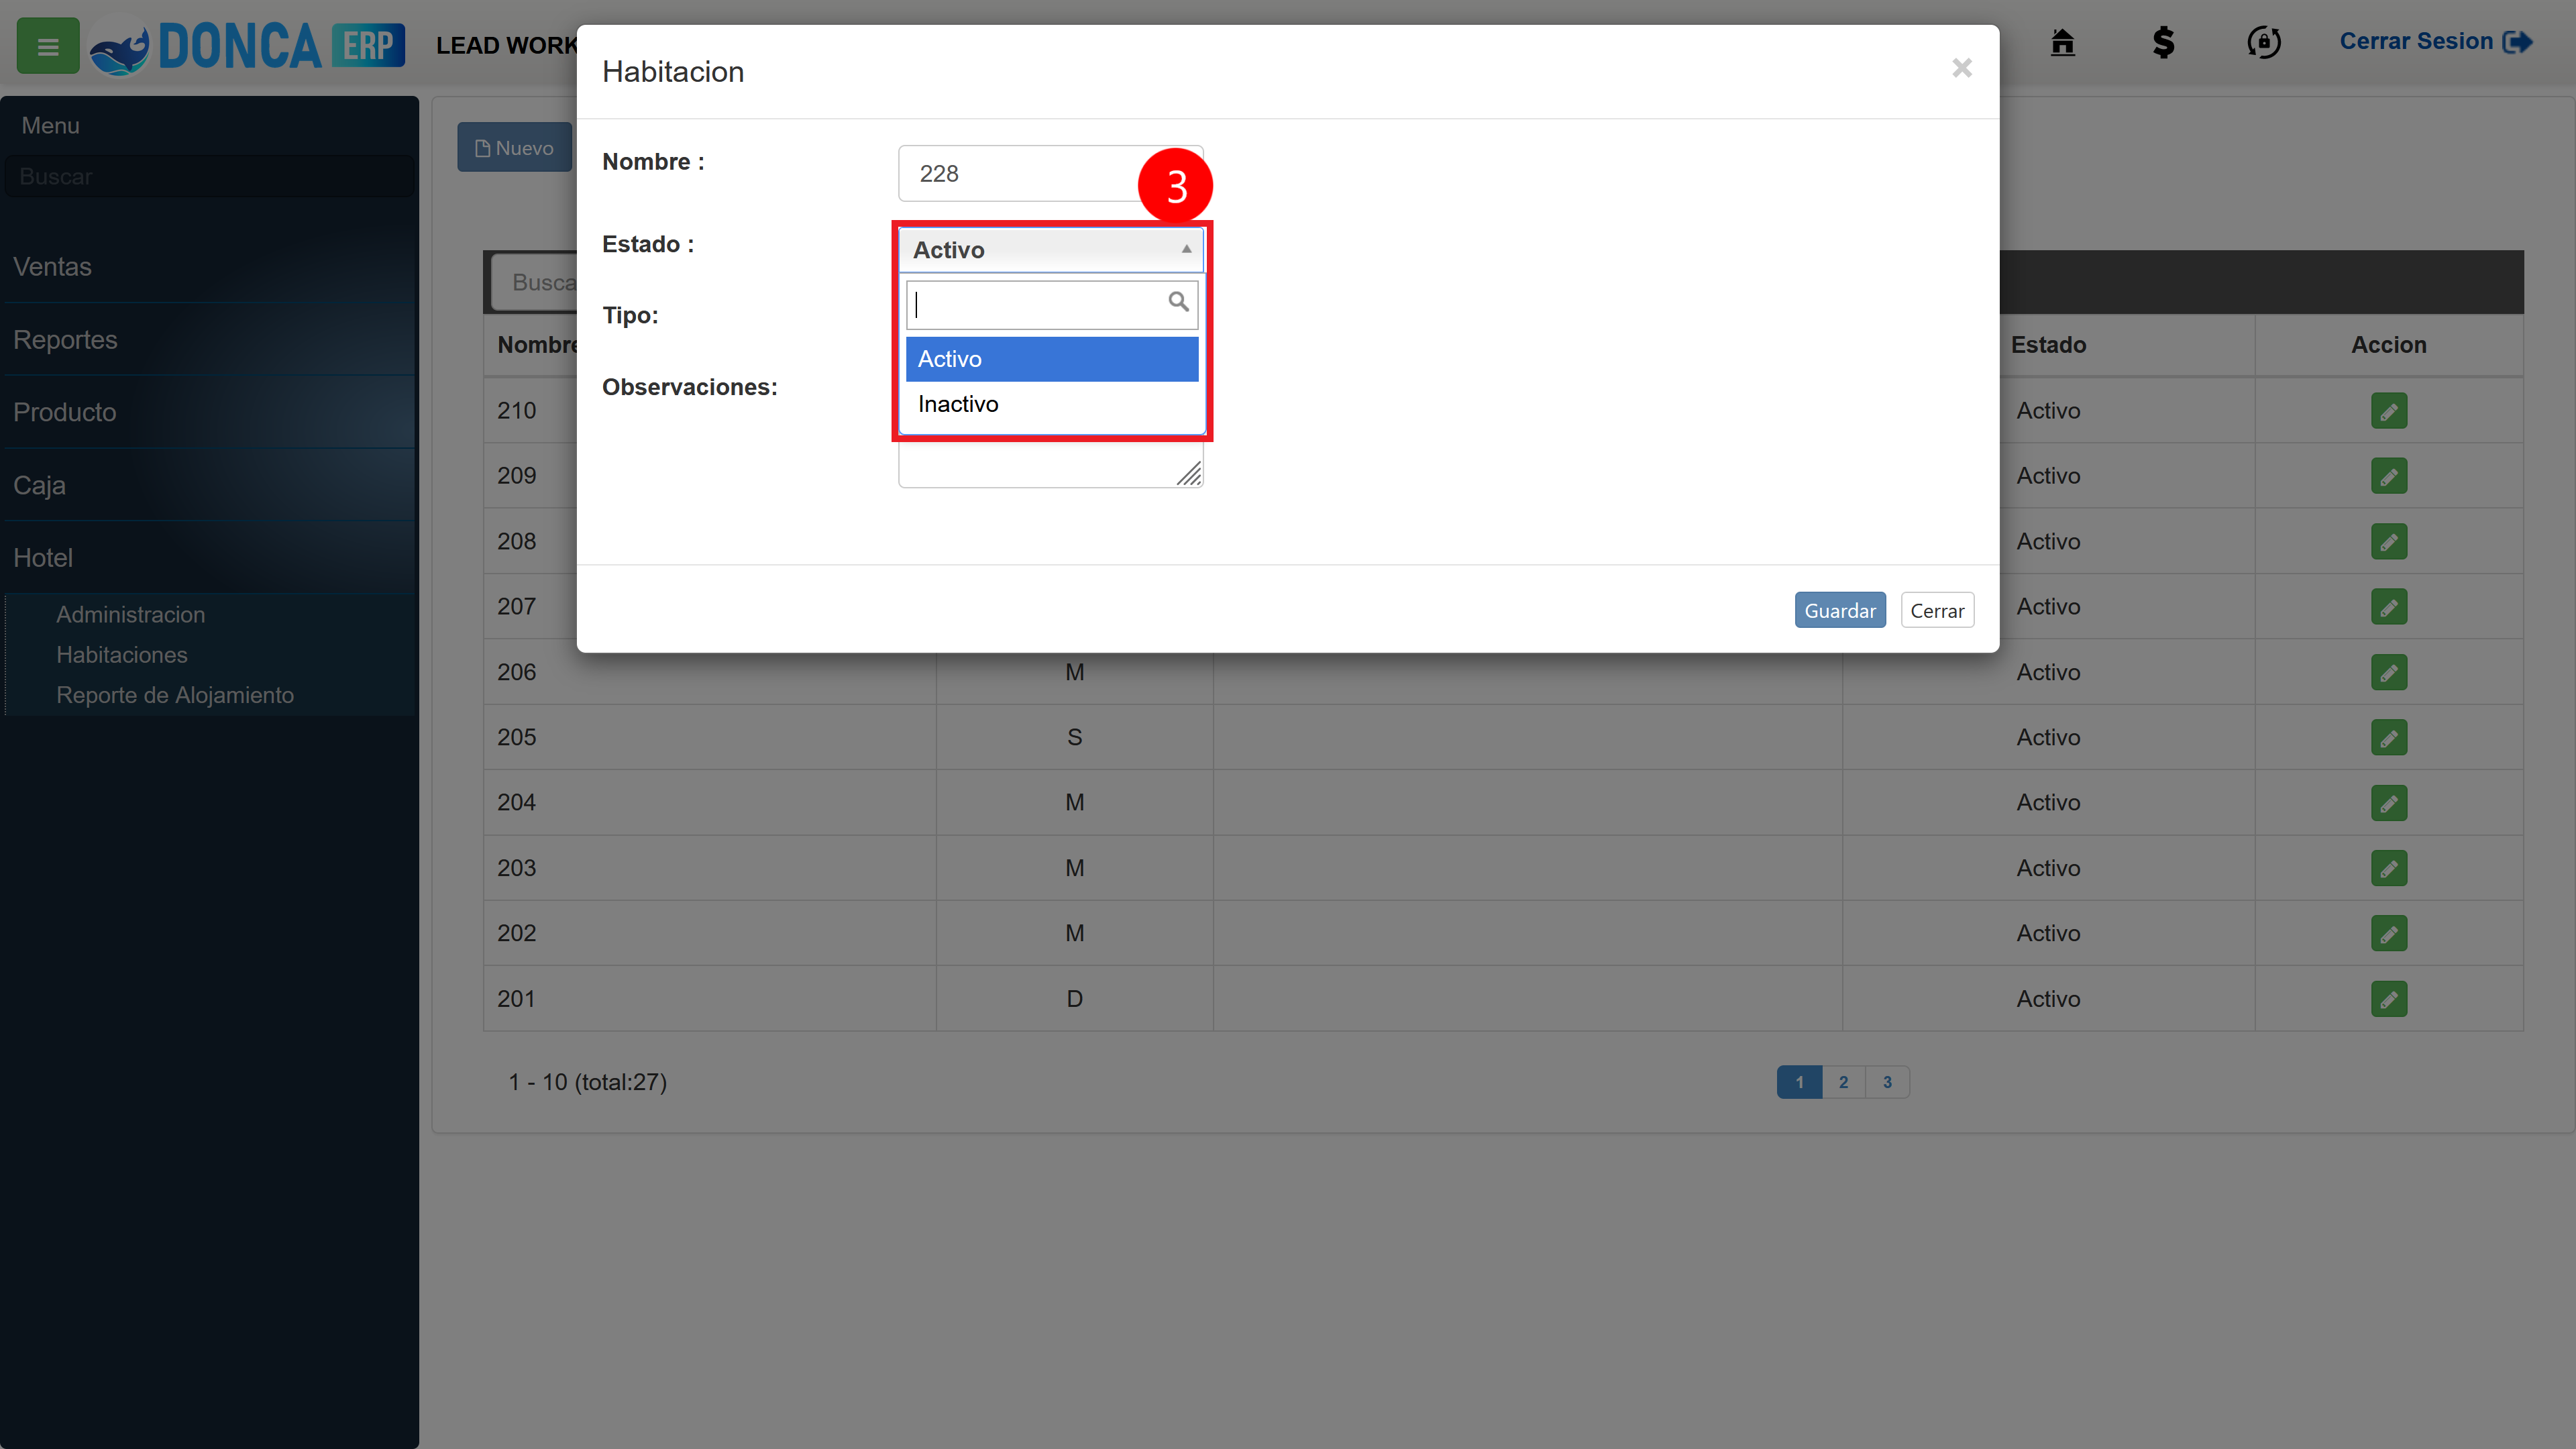
Task: Click the Guardar button
Action: coord(1839,610)
